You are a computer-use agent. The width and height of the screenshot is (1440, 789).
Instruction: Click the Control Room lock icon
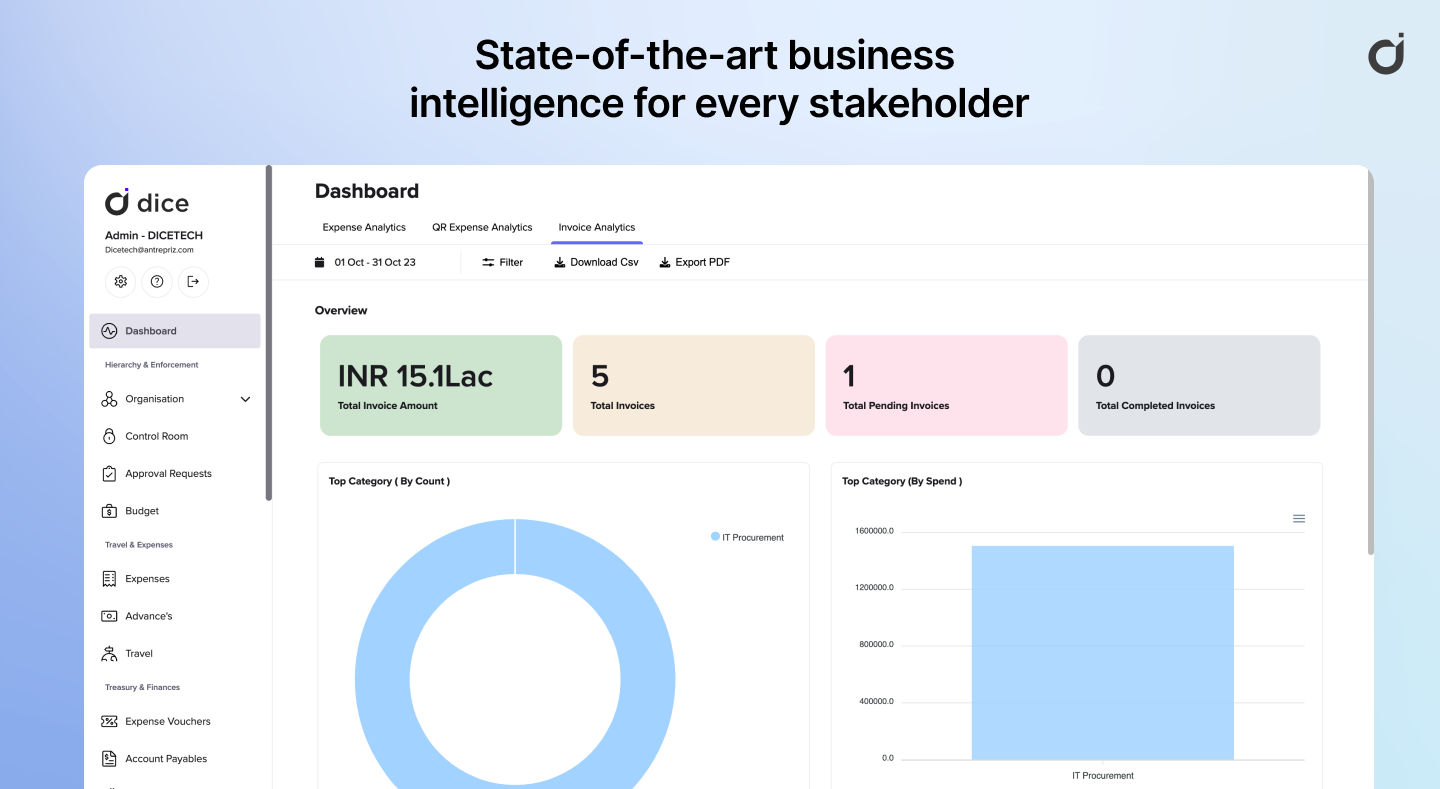click(109, 436)
